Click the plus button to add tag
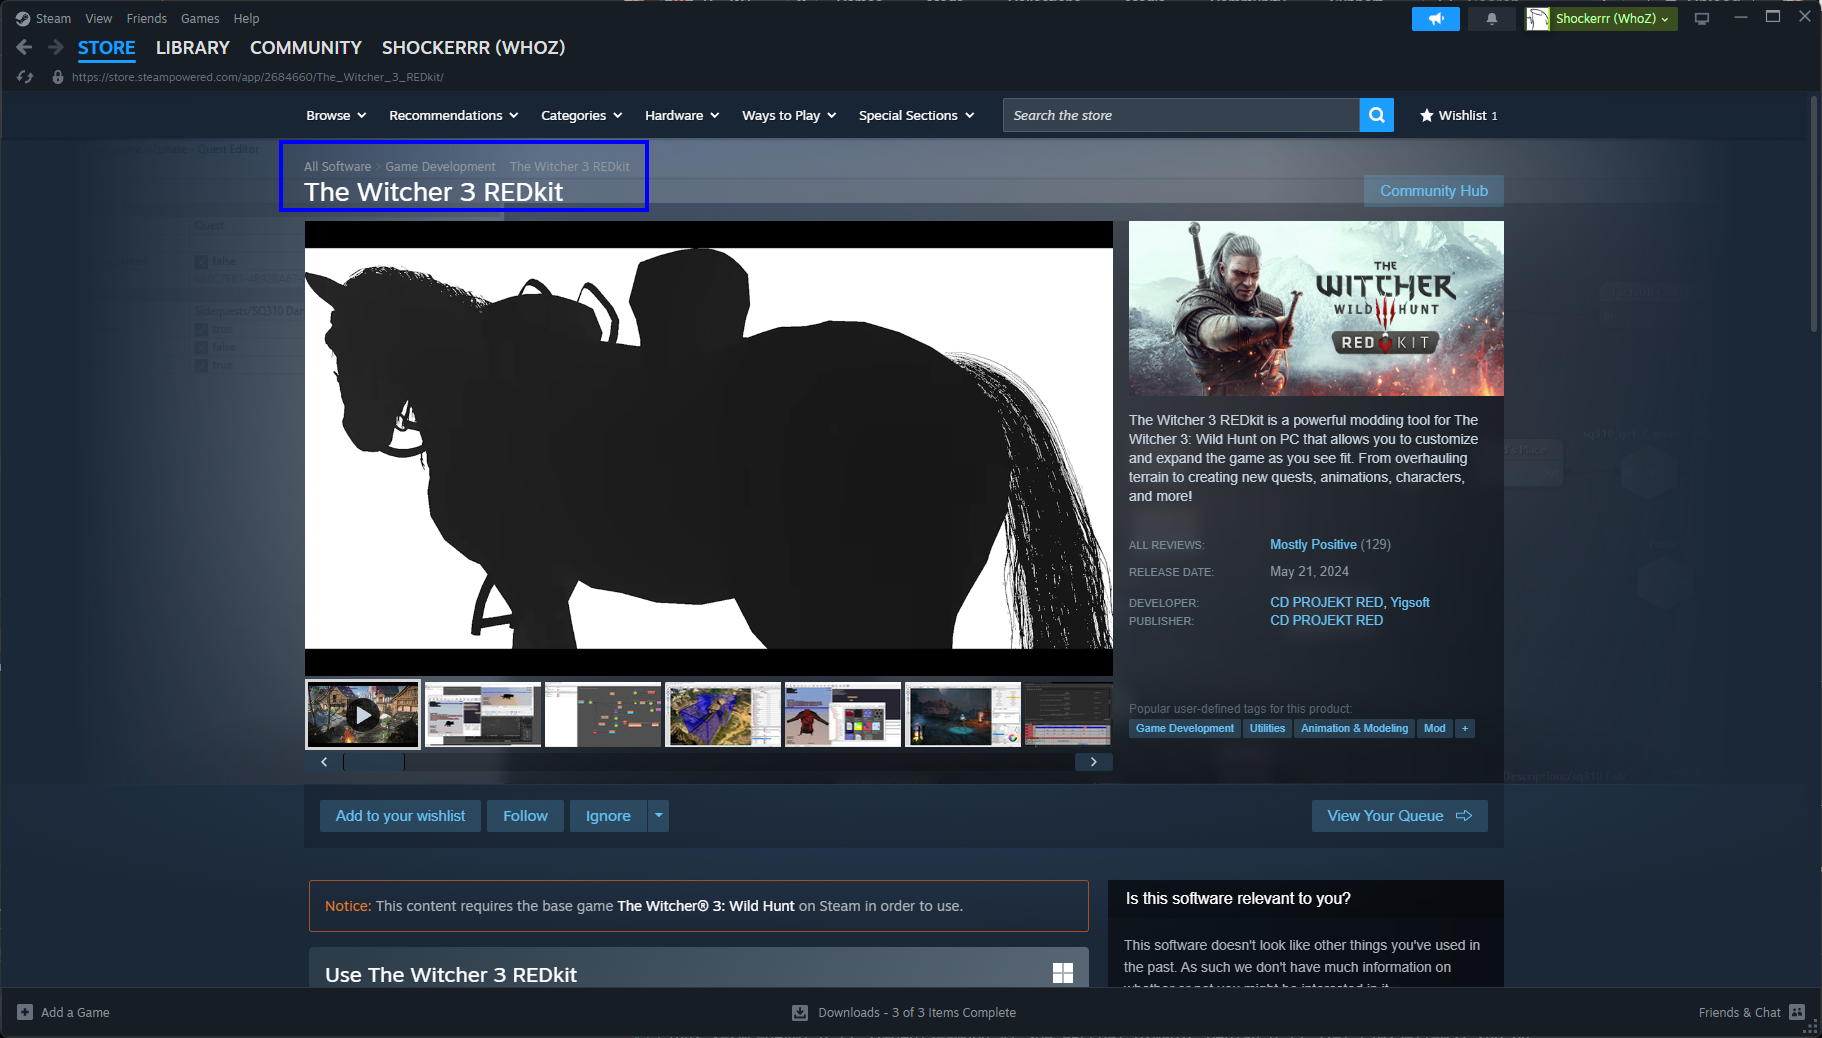This screenshot has height=1038, width=1822. [x=1465, y=728]
